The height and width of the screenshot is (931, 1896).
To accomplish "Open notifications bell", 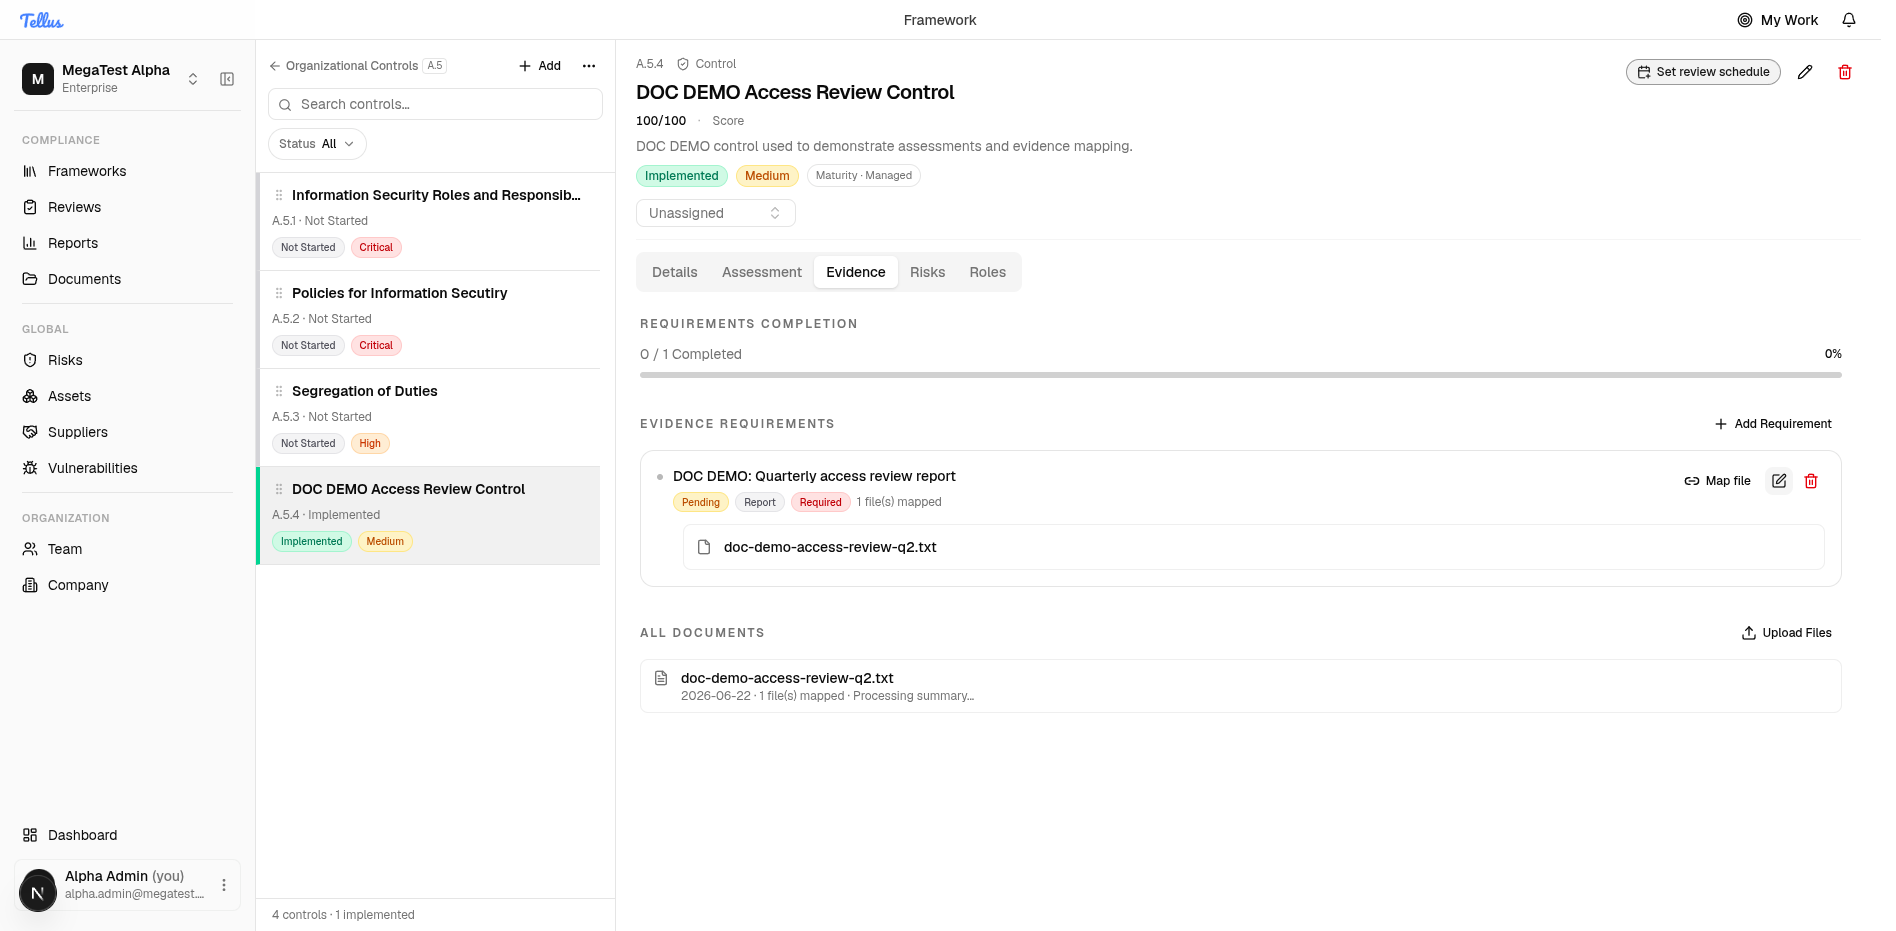I will click(x=1849, y=20).
